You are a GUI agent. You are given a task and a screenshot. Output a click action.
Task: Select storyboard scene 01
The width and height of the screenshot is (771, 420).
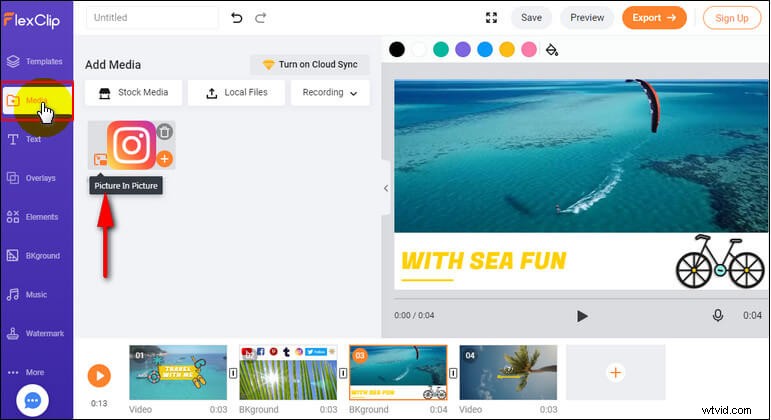point(178,372)
